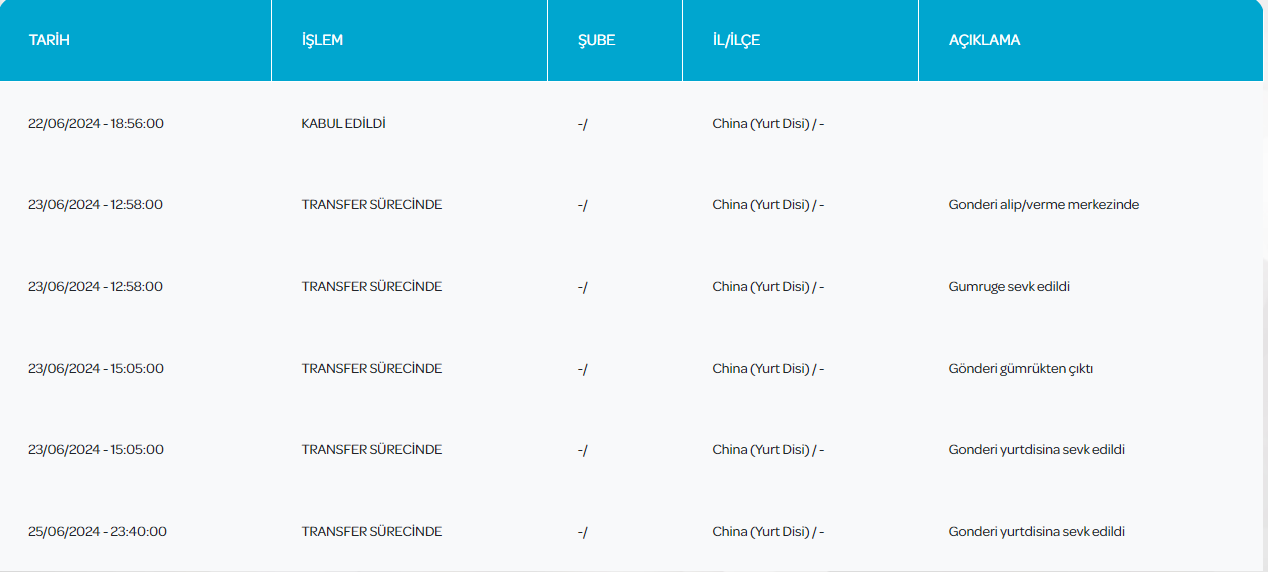Click TRANSFER SÜRECİNDE in the 'Gumruge sevk edildi' row
Image resolution: width=1268 pixels, height=572 pixels.
(x=371, y=287)
